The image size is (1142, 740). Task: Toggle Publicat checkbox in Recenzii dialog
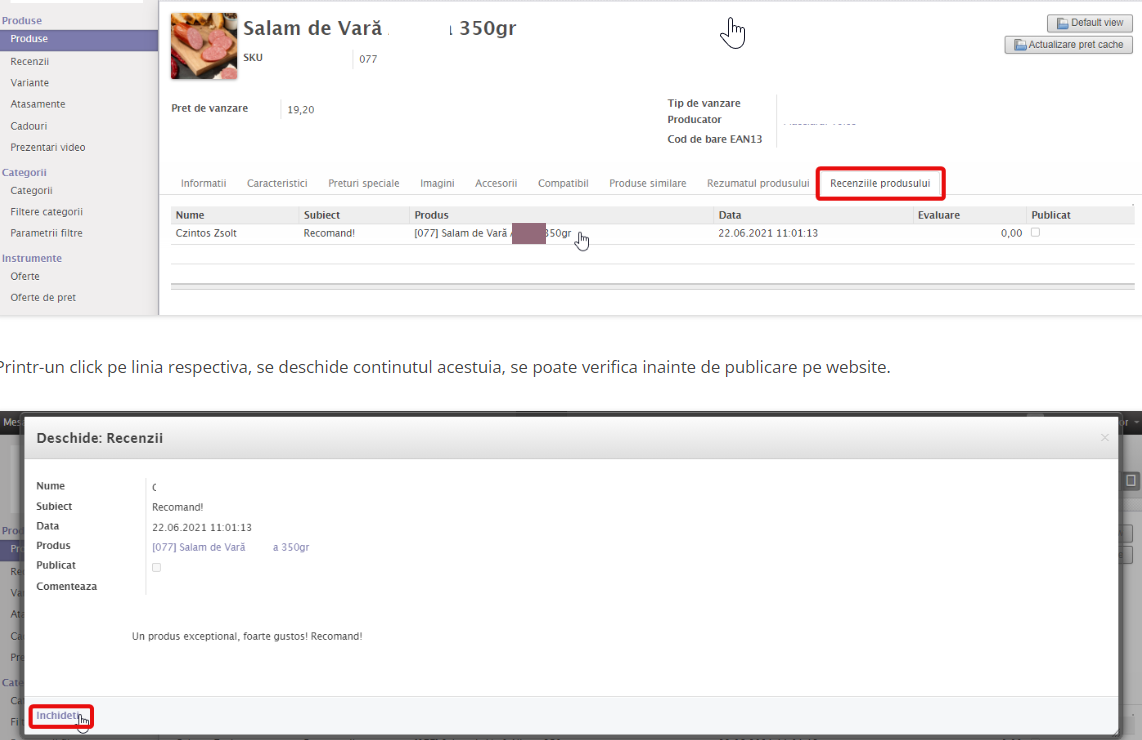click(156, 567)
